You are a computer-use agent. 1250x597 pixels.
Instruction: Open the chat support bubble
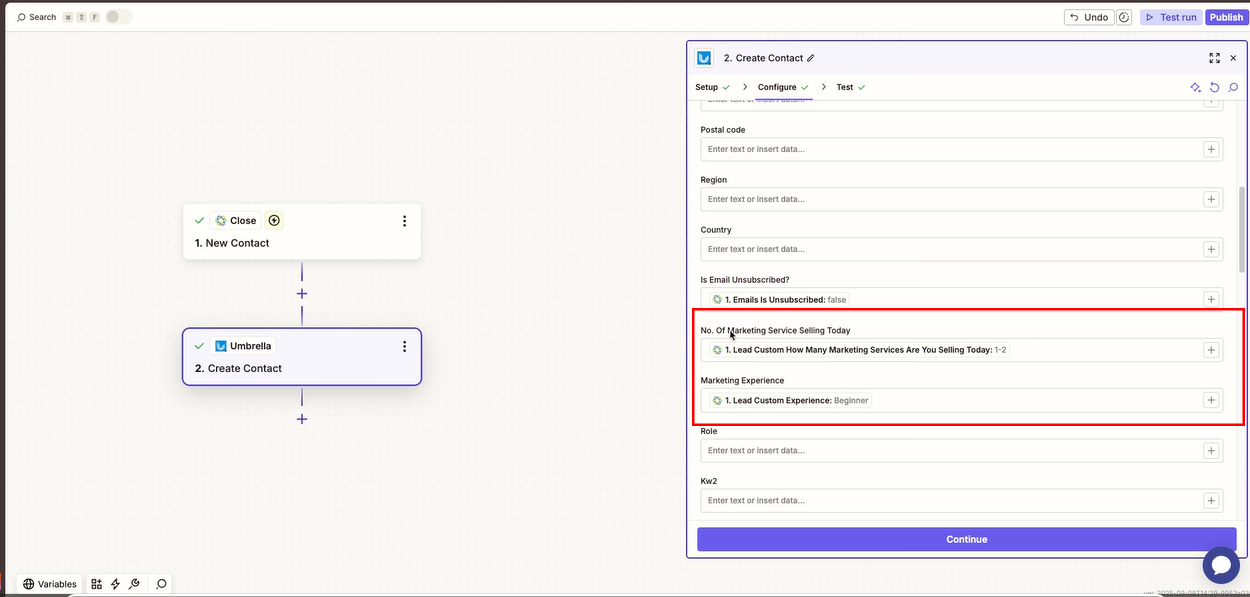pos(1221,565)
